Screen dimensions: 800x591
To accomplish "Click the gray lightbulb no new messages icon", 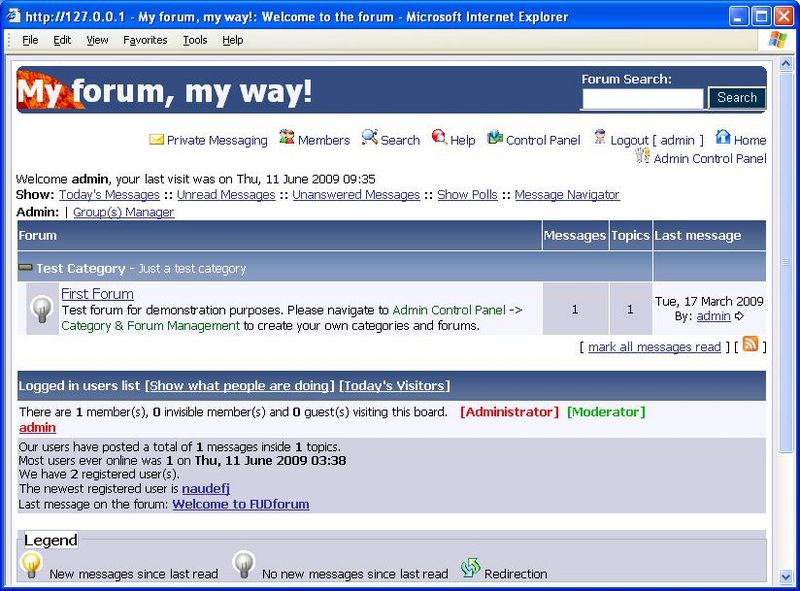I will (x=243, y=564).
